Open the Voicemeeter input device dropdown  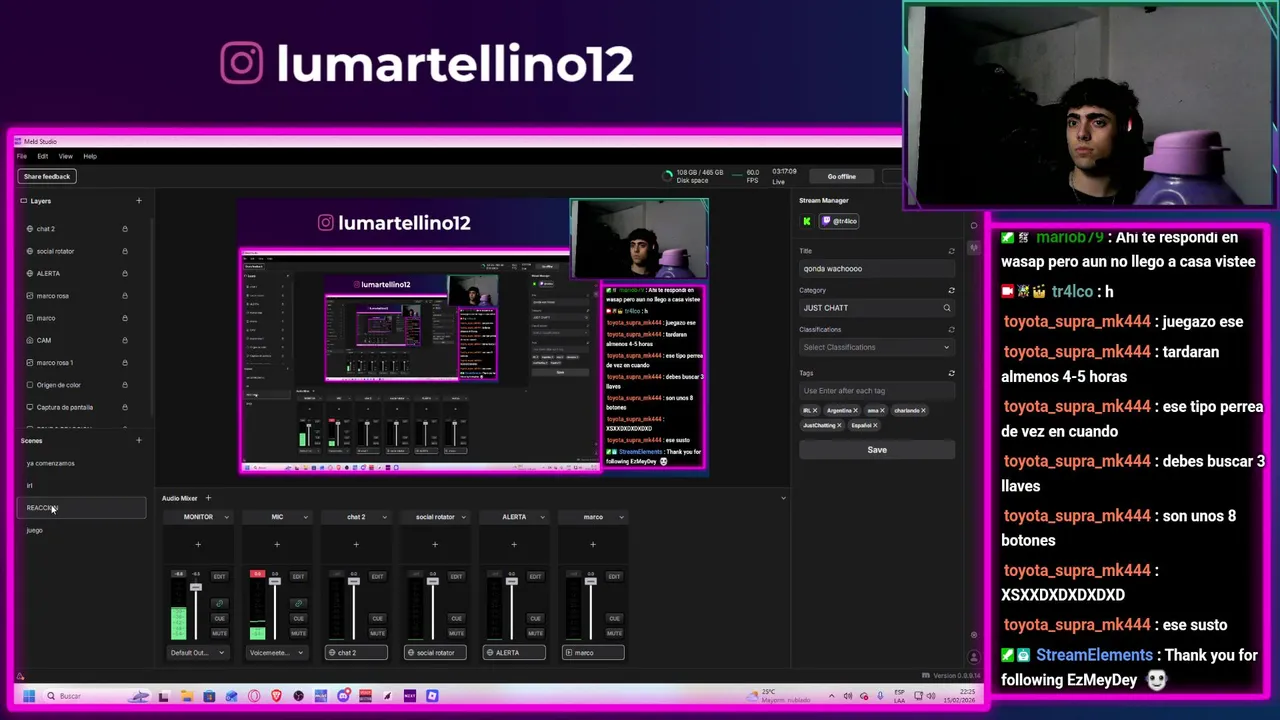coord(277,653)
